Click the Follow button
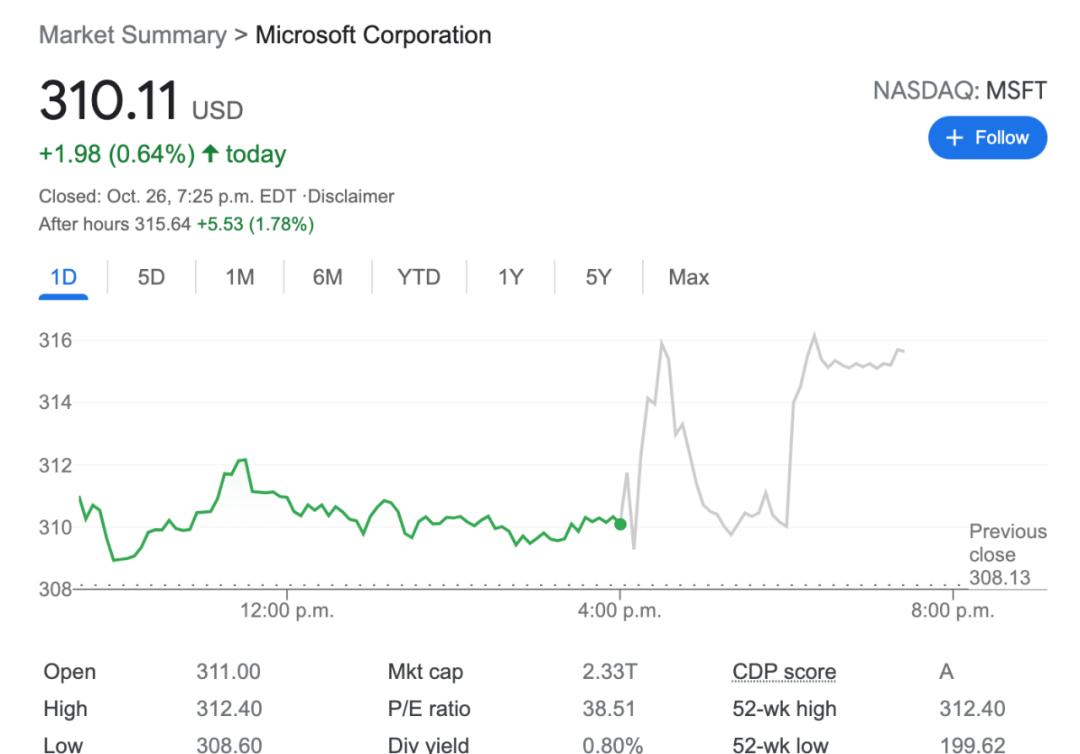Image resolution: width=1080 pixels, height=754 pixels. [987, 137]
